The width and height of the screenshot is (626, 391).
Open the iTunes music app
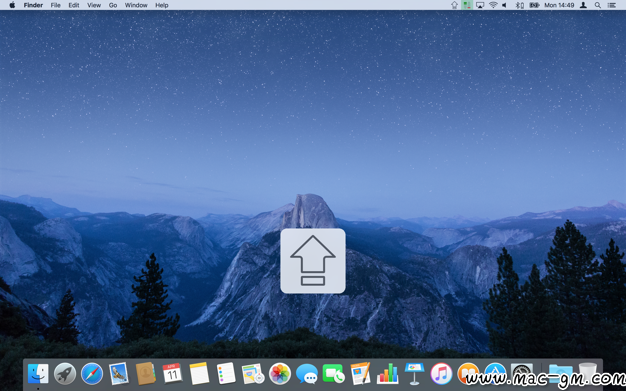tap(441, 374)
